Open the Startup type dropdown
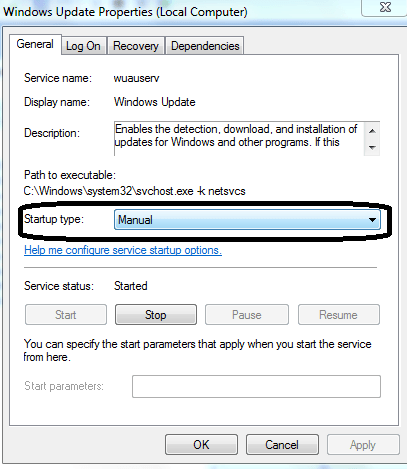This screenshot has width=407, height=475. click(247, 220)
